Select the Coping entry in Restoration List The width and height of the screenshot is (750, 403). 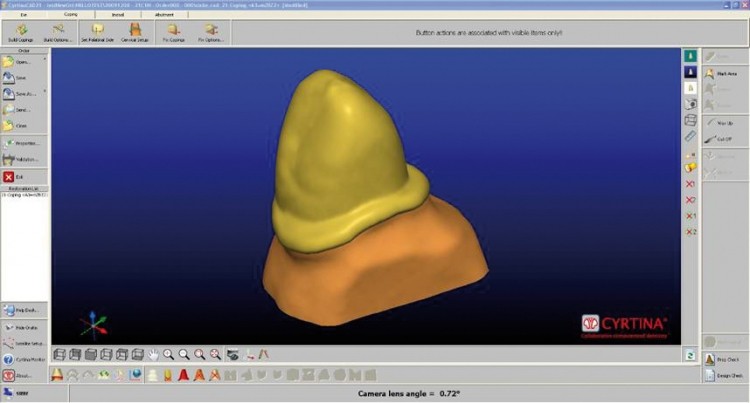(24, 195)
